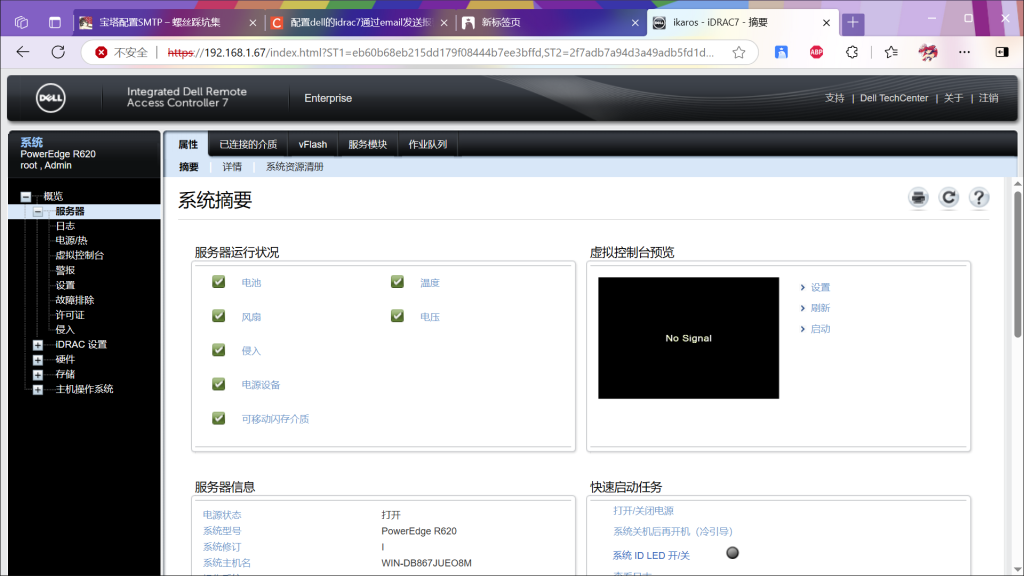Open 电源/热 in the sidebar tree

(x=71, y=240)
